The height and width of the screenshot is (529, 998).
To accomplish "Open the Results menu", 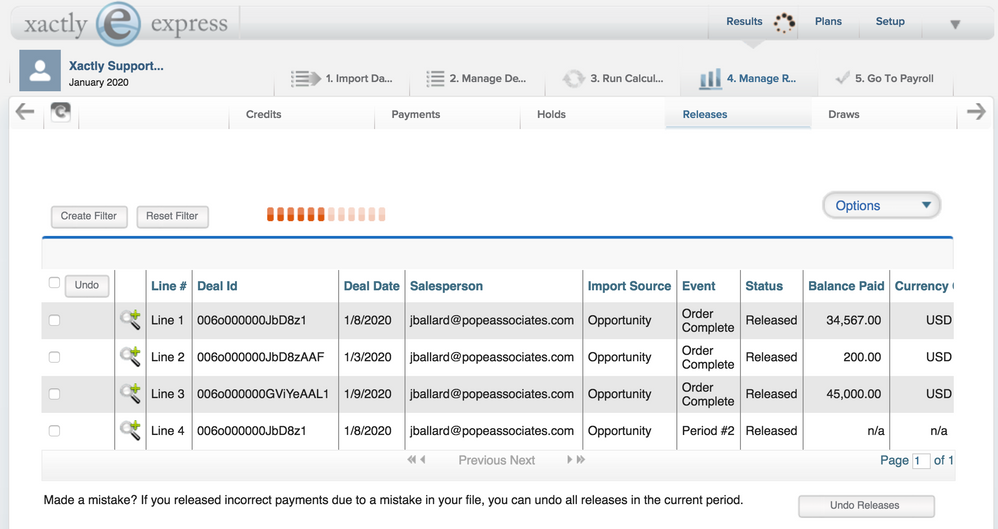I will point(744,21).
